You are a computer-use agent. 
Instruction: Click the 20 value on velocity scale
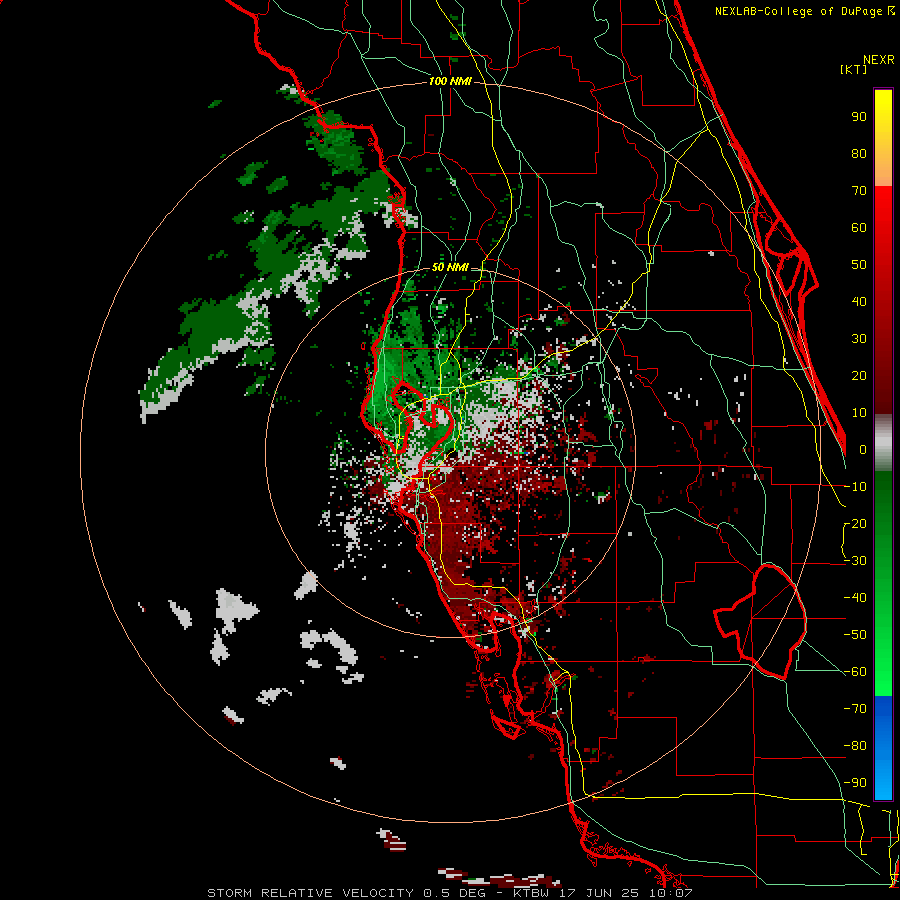[x=859, y=376]
